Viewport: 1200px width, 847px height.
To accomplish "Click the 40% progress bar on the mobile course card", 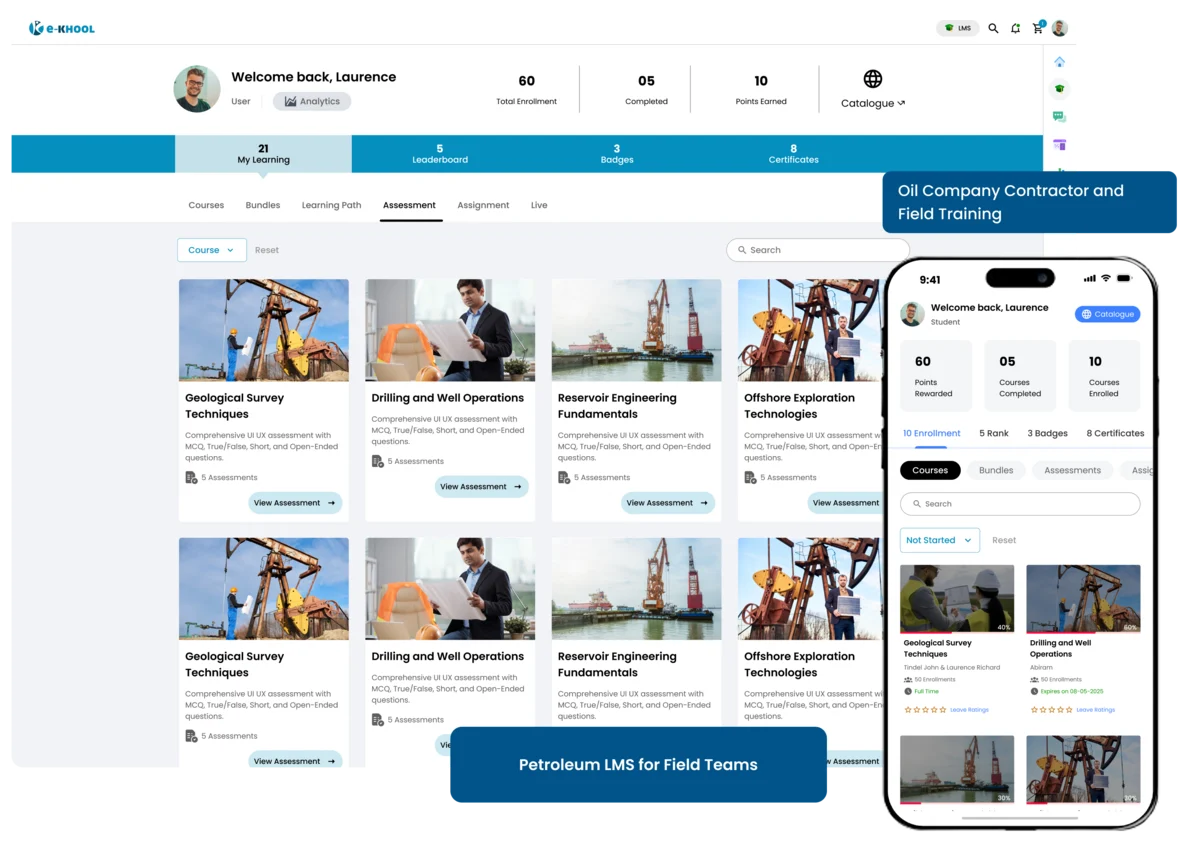I will tap(926, 633).
